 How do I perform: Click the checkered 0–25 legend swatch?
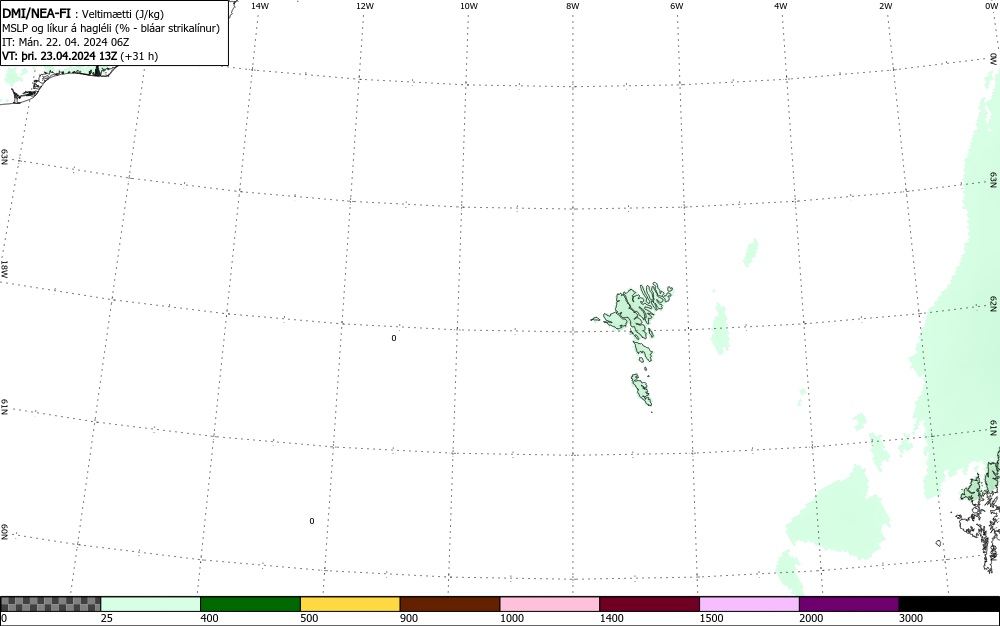50,604
